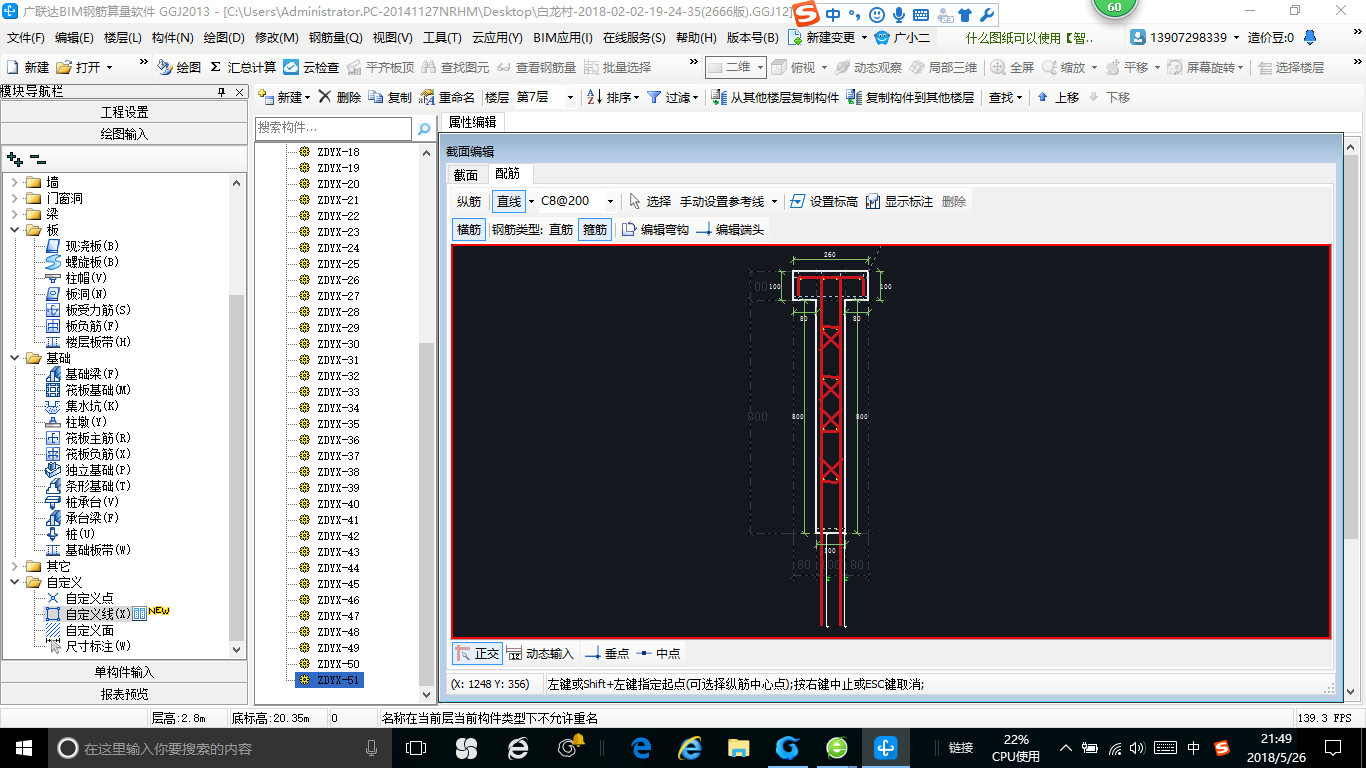
Task: Expand all nodes with the plus icon
Action: [x=14, y=159]
